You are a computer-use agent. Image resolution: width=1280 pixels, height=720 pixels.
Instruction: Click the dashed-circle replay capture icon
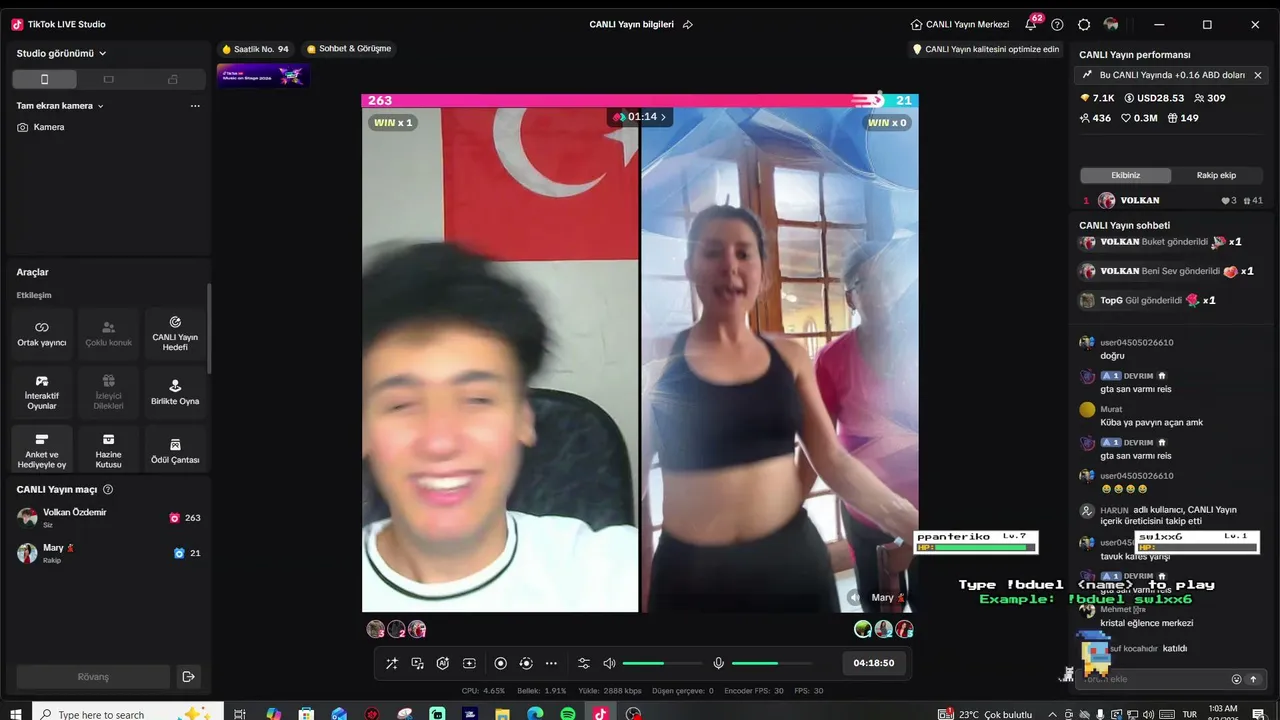(x=526, y=663)
